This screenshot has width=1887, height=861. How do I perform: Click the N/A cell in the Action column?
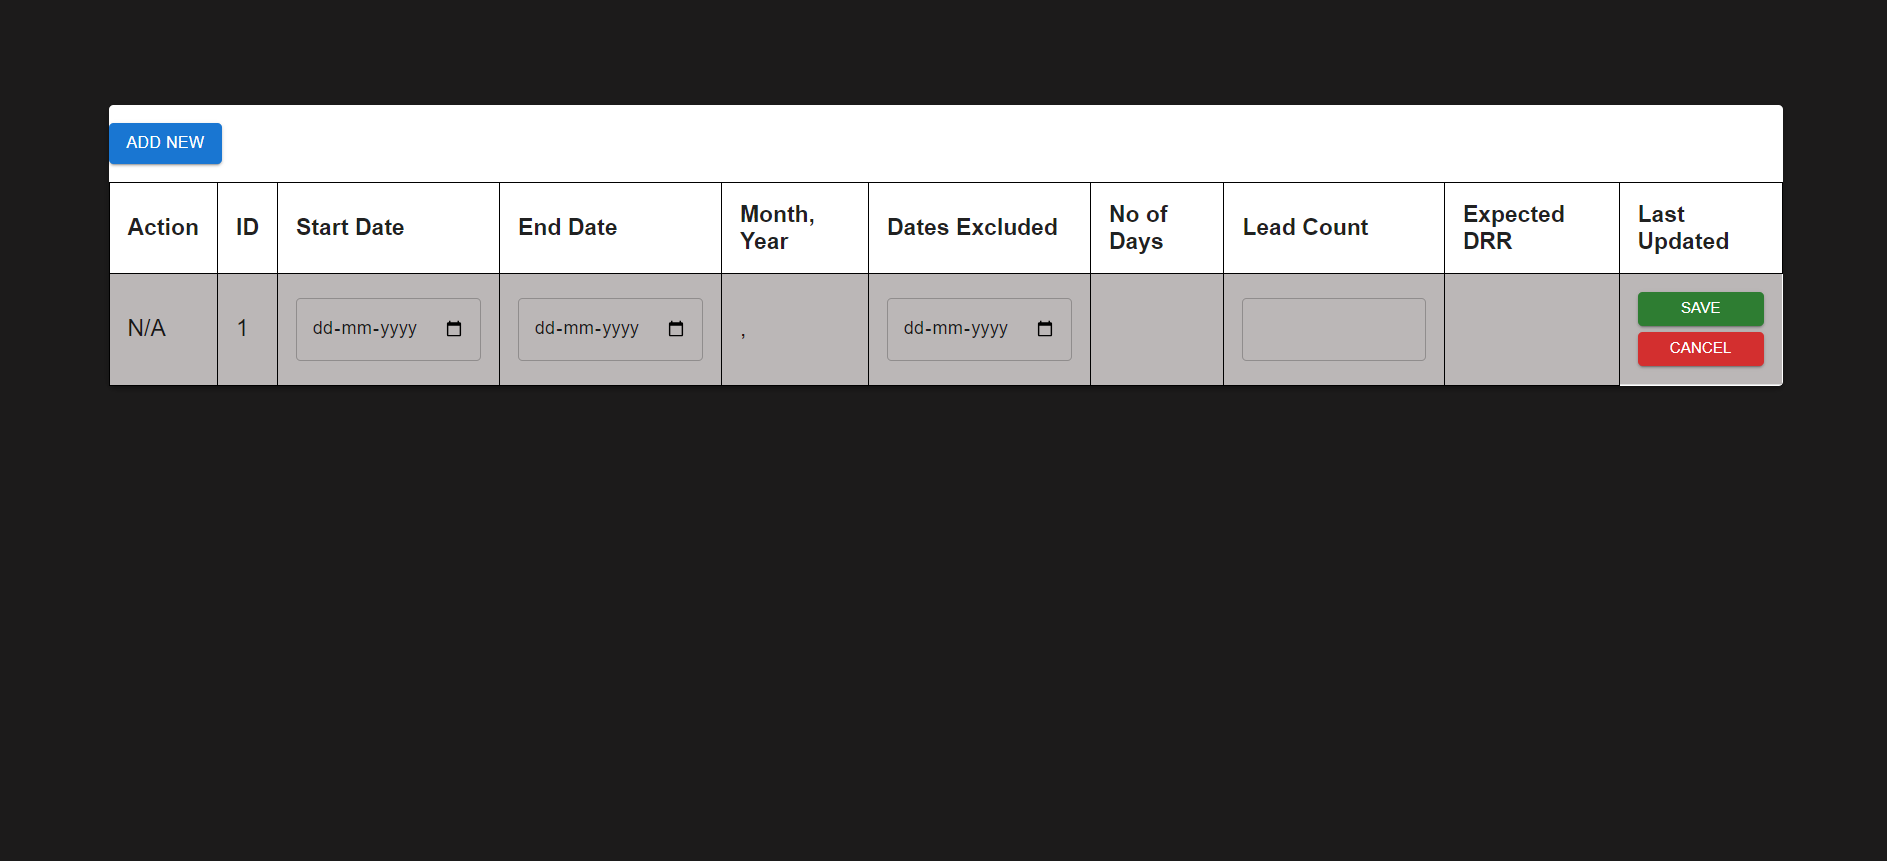(x=147, y=328)
